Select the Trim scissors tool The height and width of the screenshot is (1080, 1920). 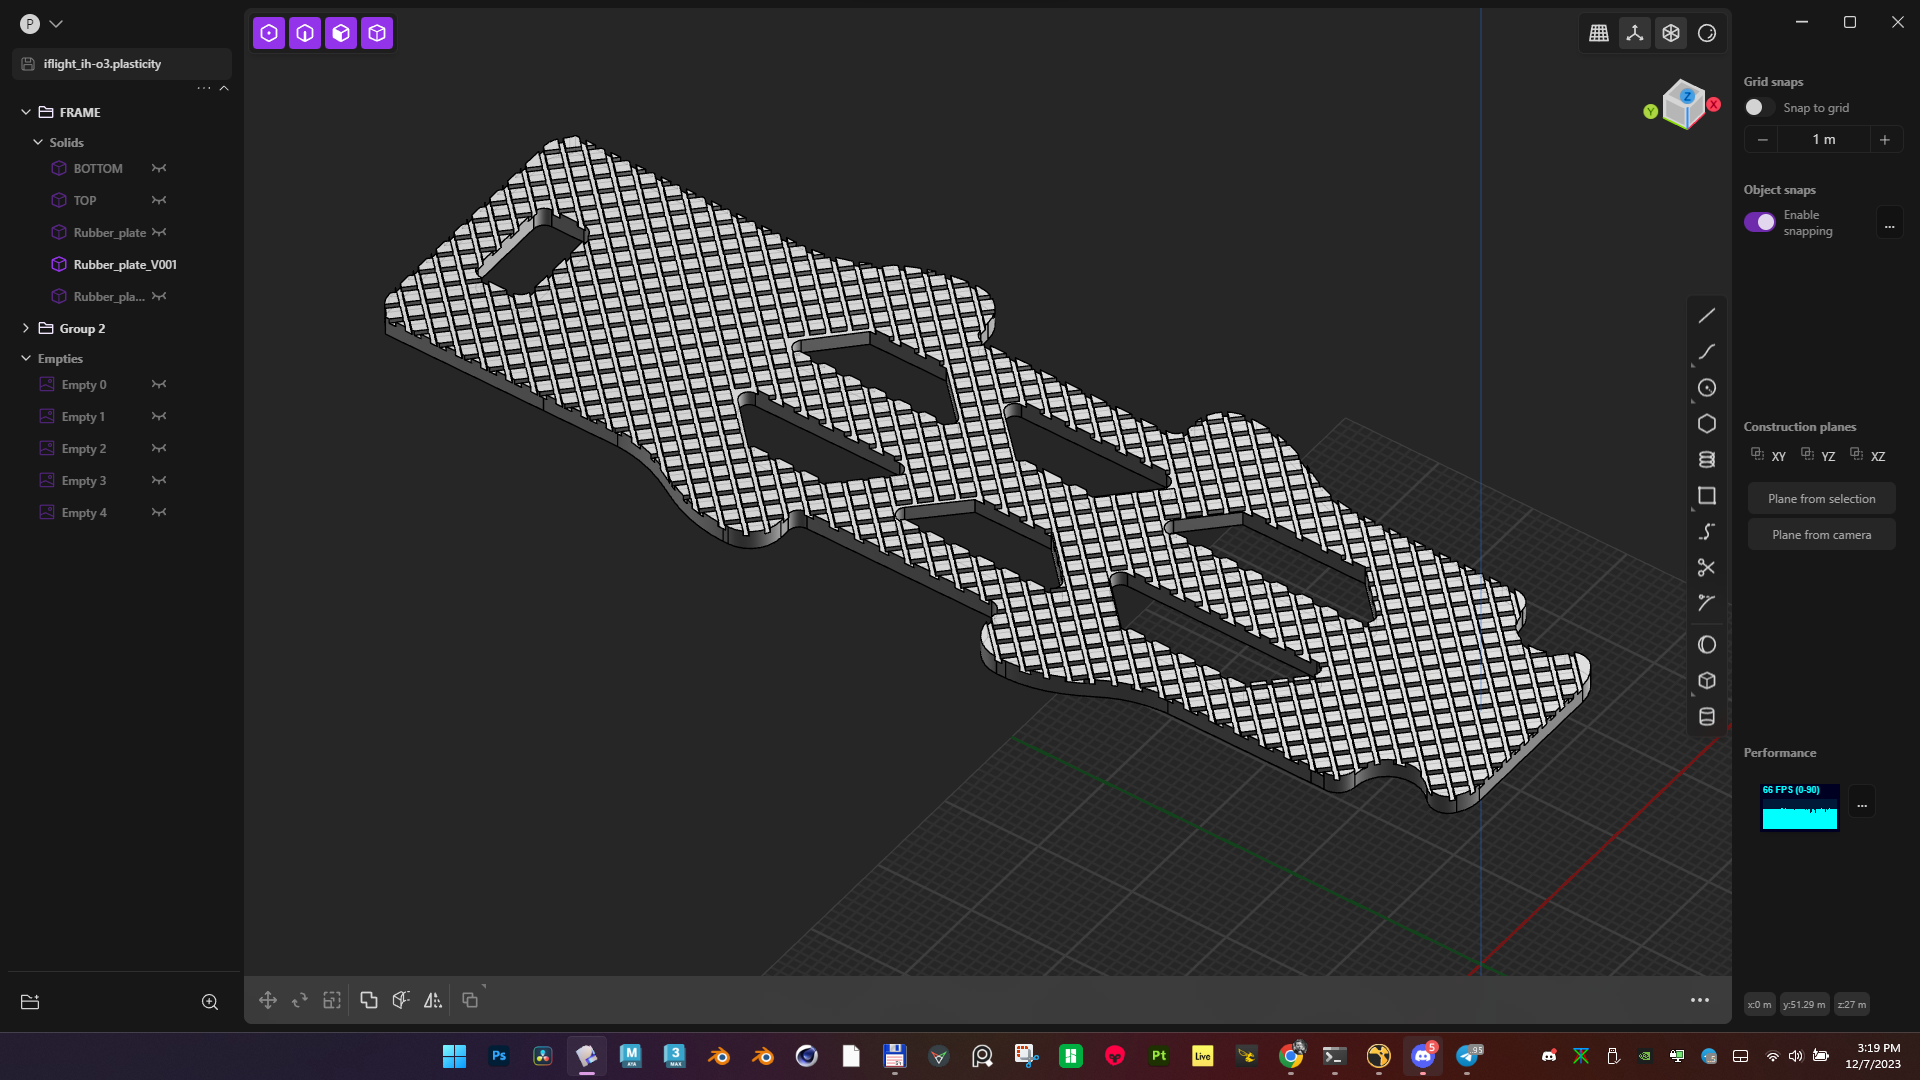pos(1707,568)
